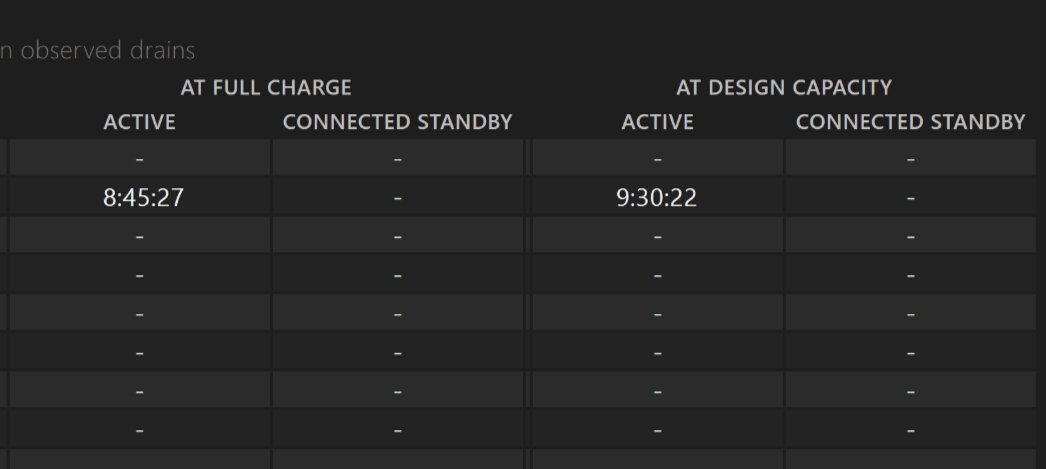Click CONNECTED STANDBY header under AT DESIGN CAPACITY

[x=910, y=122]
